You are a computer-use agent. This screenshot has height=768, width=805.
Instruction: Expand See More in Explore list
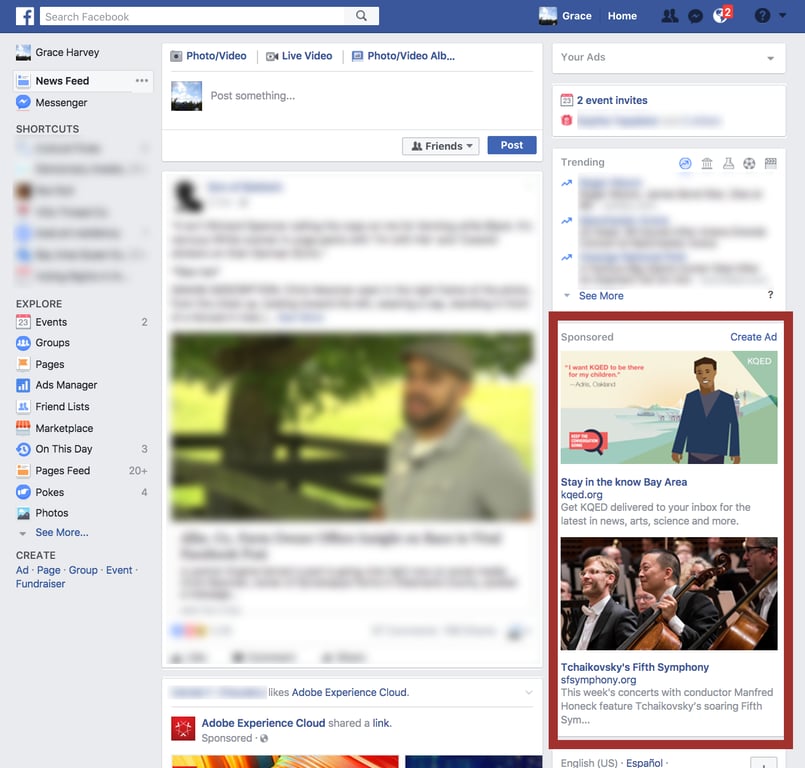[62, 532]
